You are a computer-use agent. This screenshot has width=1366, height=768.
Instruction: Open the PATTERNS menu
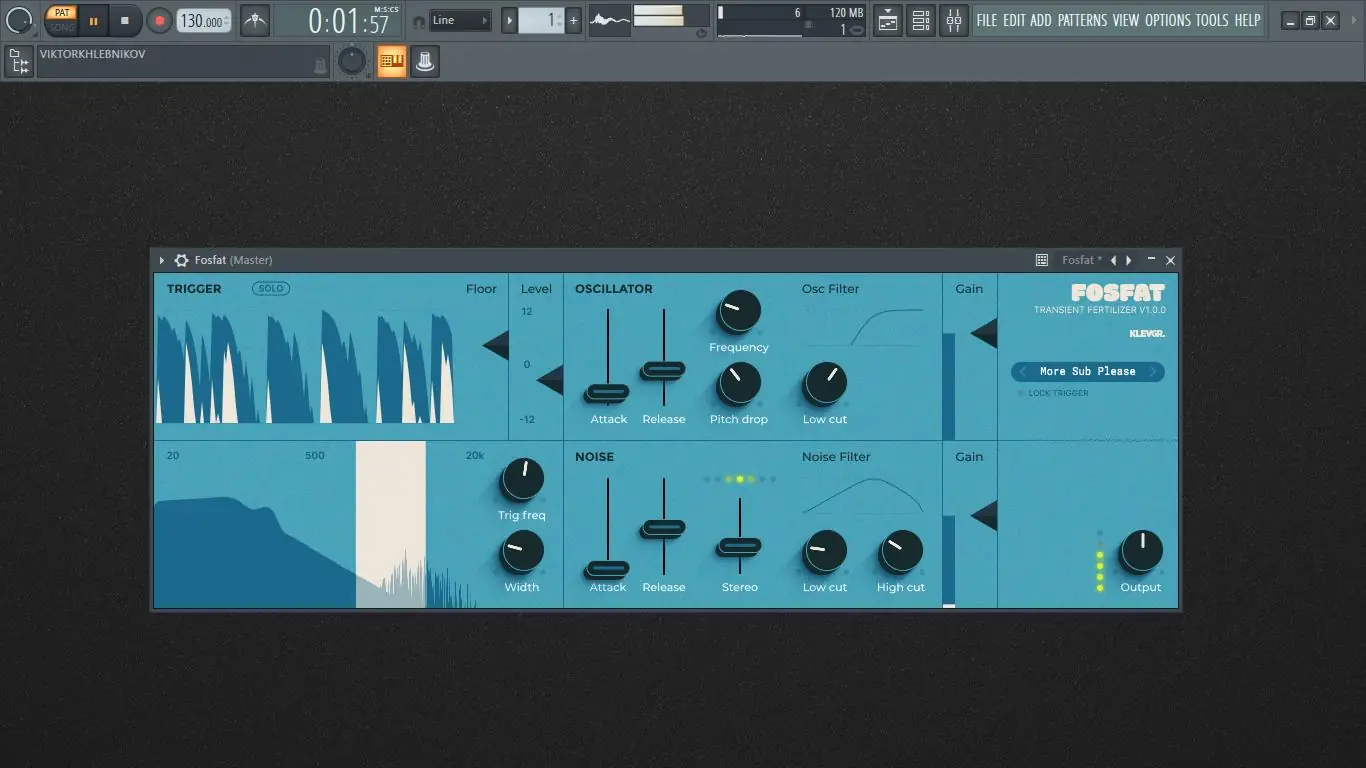[1083, 20]
